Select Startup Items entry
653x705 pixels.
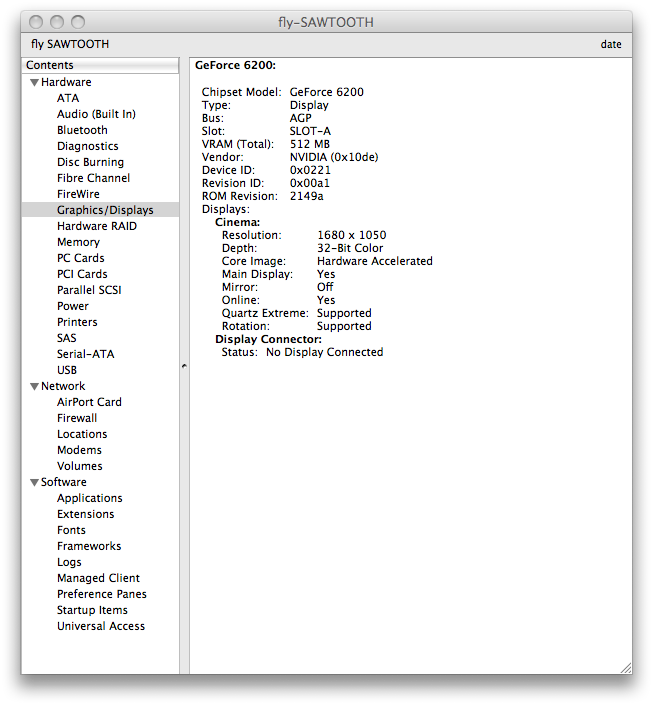(x=92, y=610)
